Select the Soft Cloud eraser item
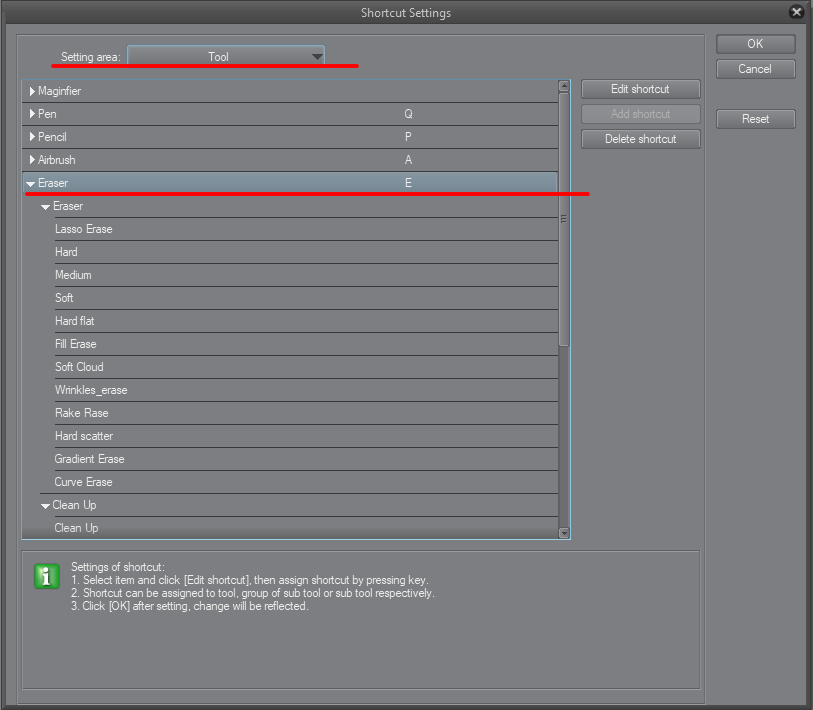 pyautogui.click(x=79, y=367)
